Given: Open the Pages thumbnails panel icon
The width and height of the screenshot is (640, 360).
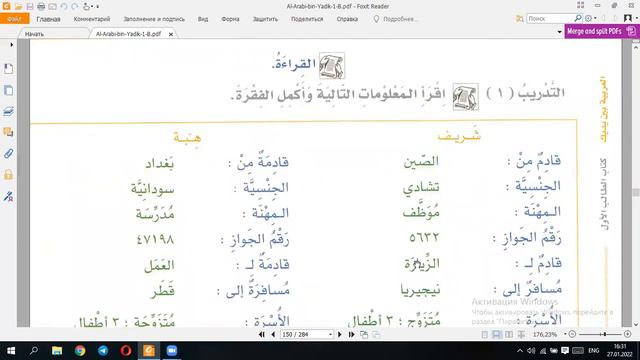Looking at the screenshot, I should tap(8, 90).
